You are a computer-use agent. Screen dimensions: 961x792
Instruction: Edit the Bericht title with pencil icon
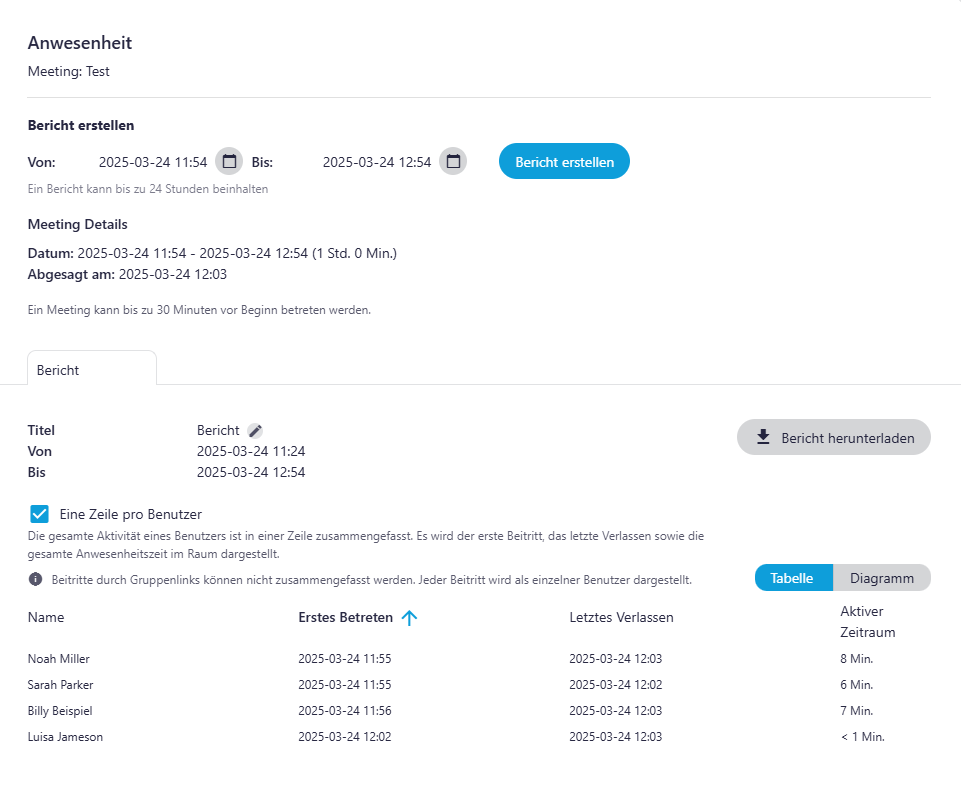tap(255, 431)
